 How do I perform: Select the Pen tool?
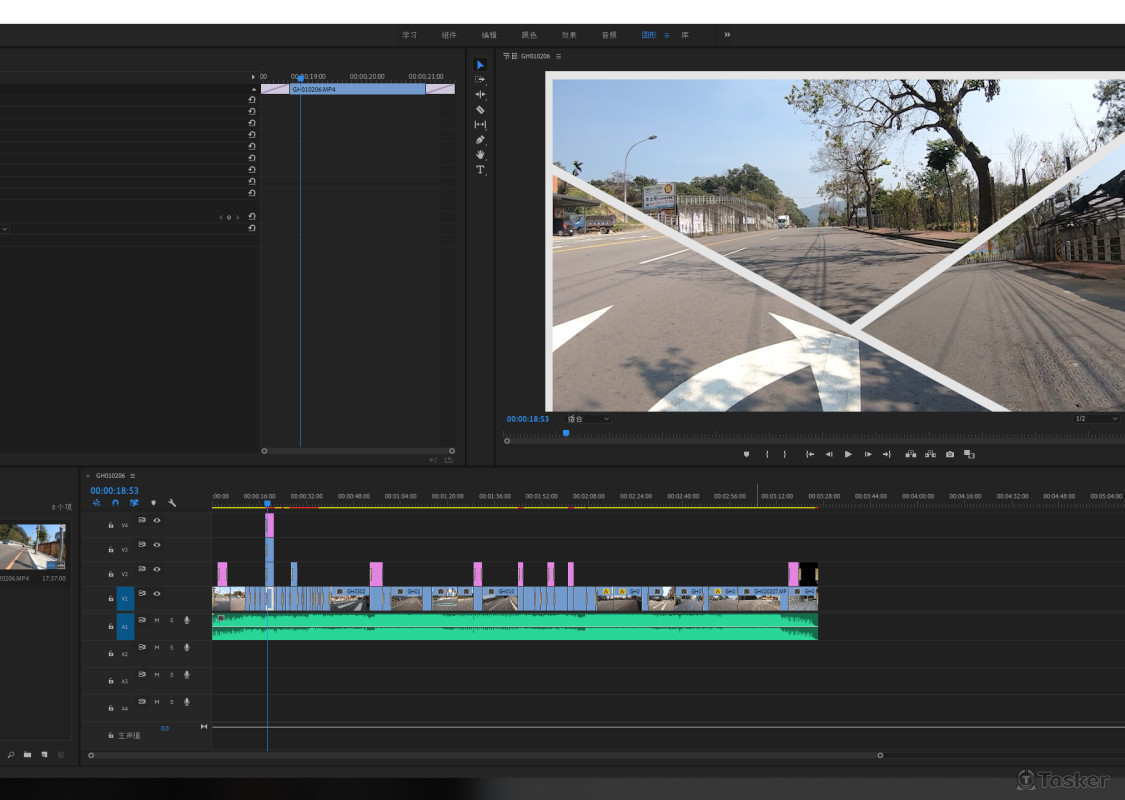[x=480, y=140]
